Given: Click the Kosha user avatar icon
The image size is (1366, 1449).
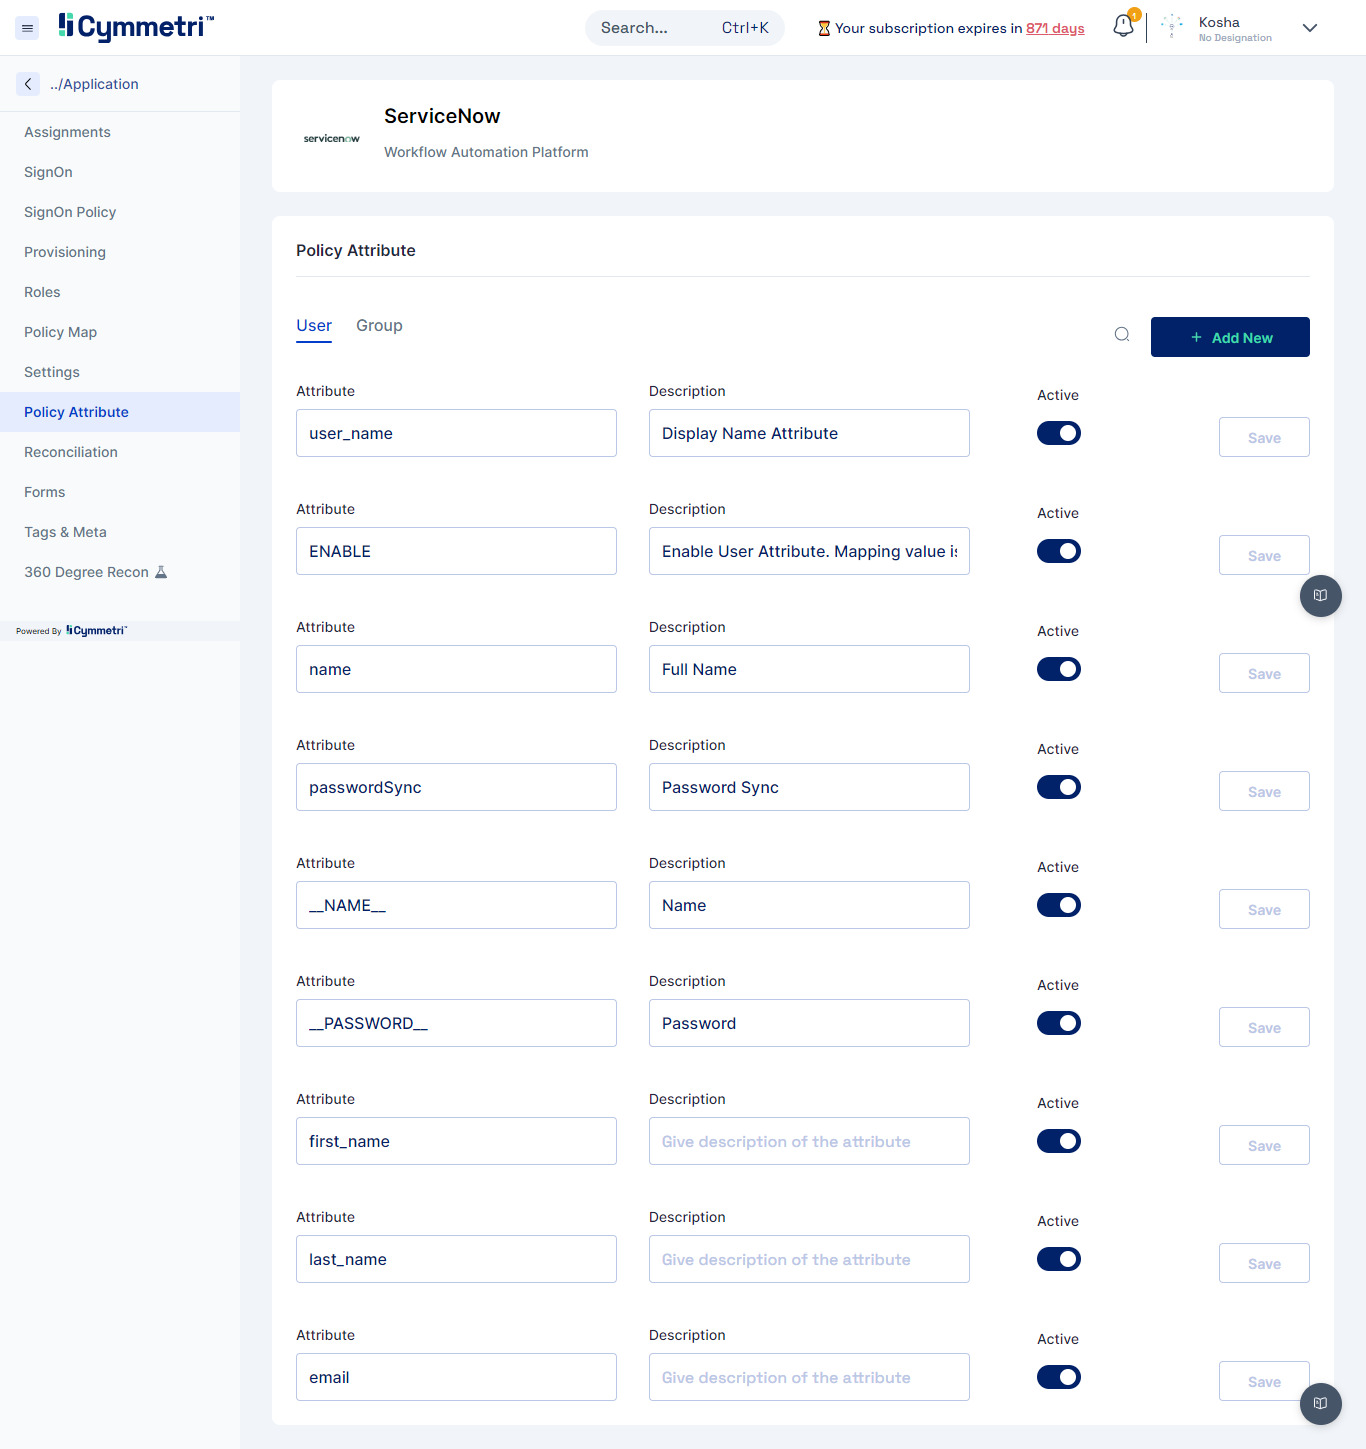Looking at the screenshot, I should (1172, 28).
